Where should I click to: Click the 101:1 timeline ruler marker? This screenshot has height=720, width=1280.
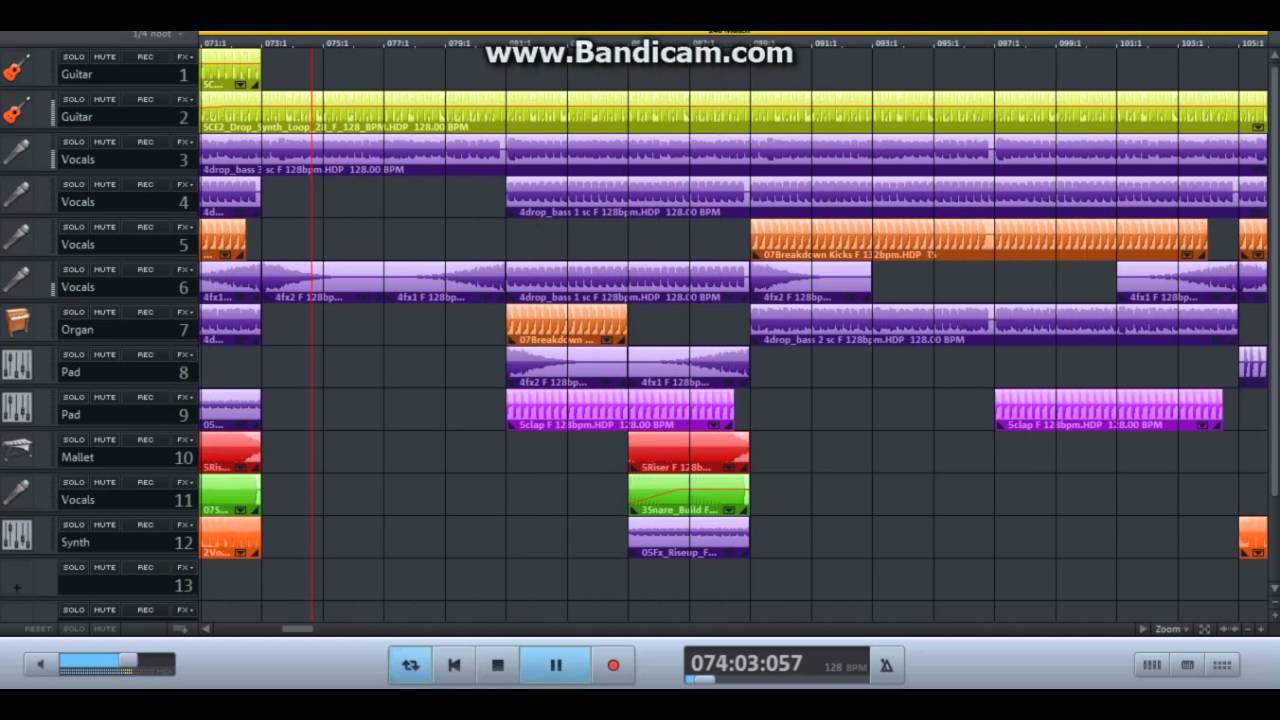pyautogui.click(x=1131, y=43)
